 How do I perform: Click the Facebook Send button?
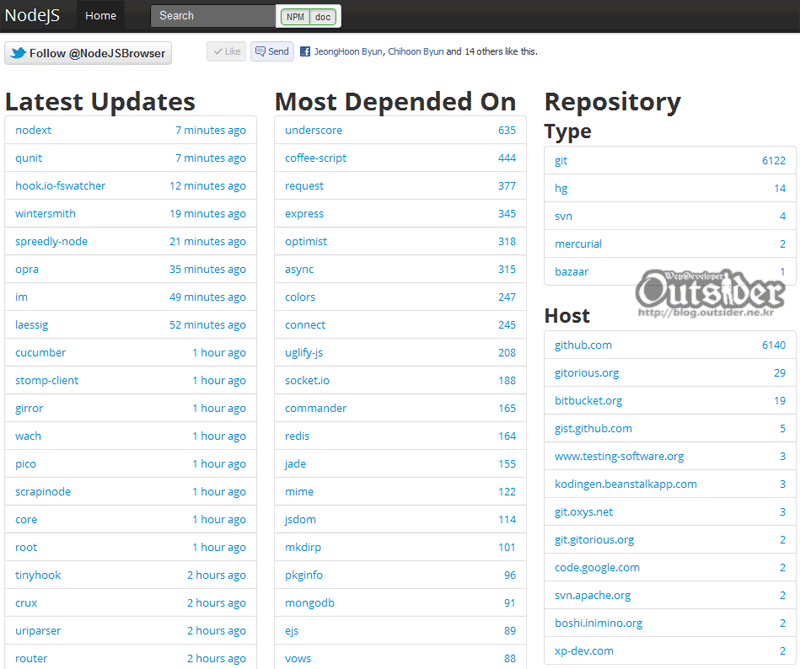[272, 52]
